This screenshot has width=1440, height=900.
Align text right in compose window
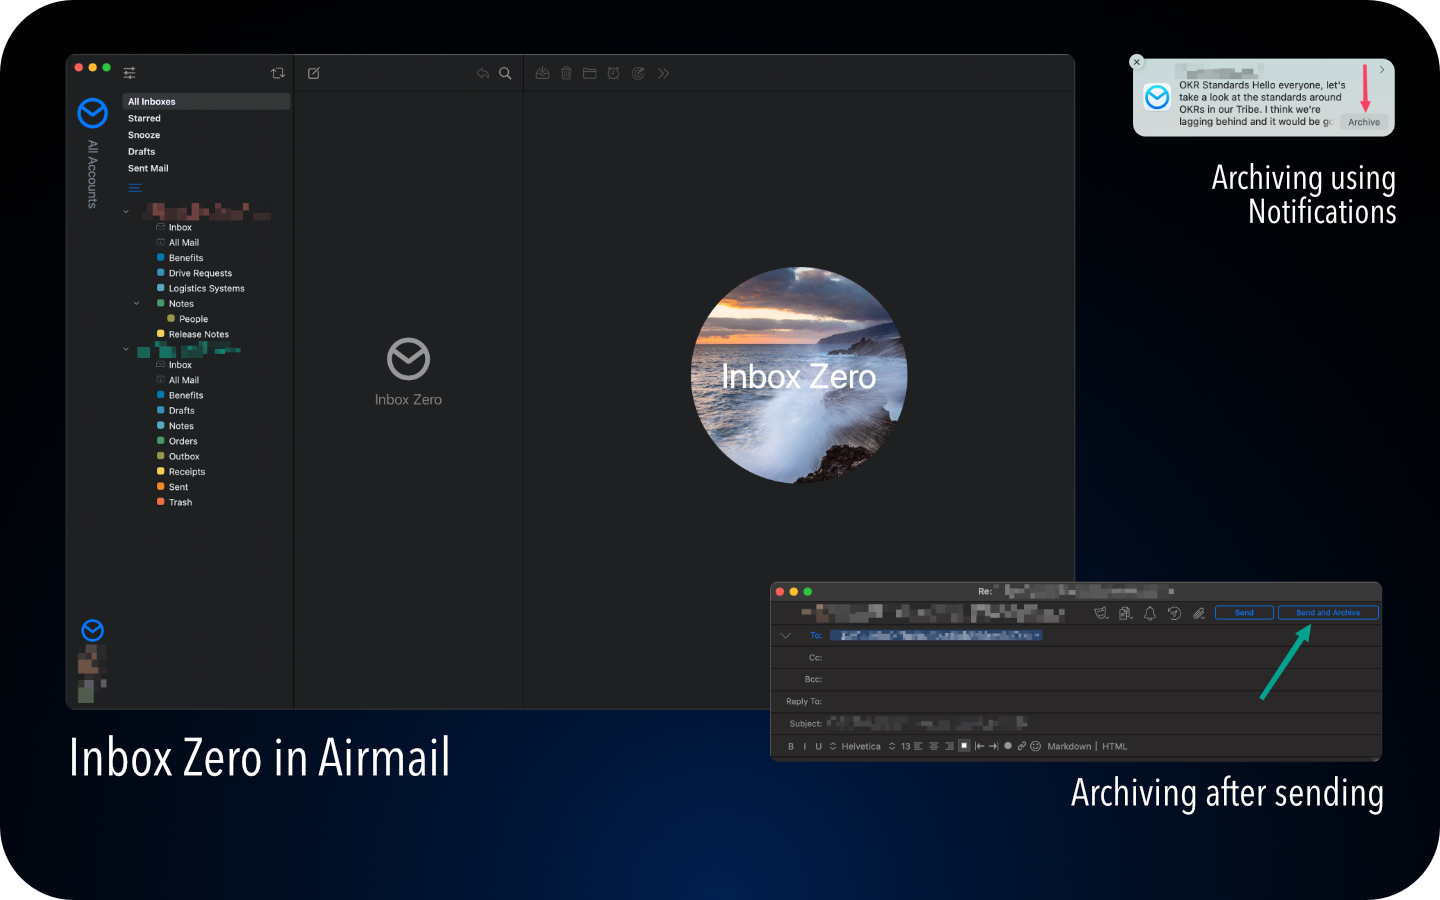tap(949, 746)
